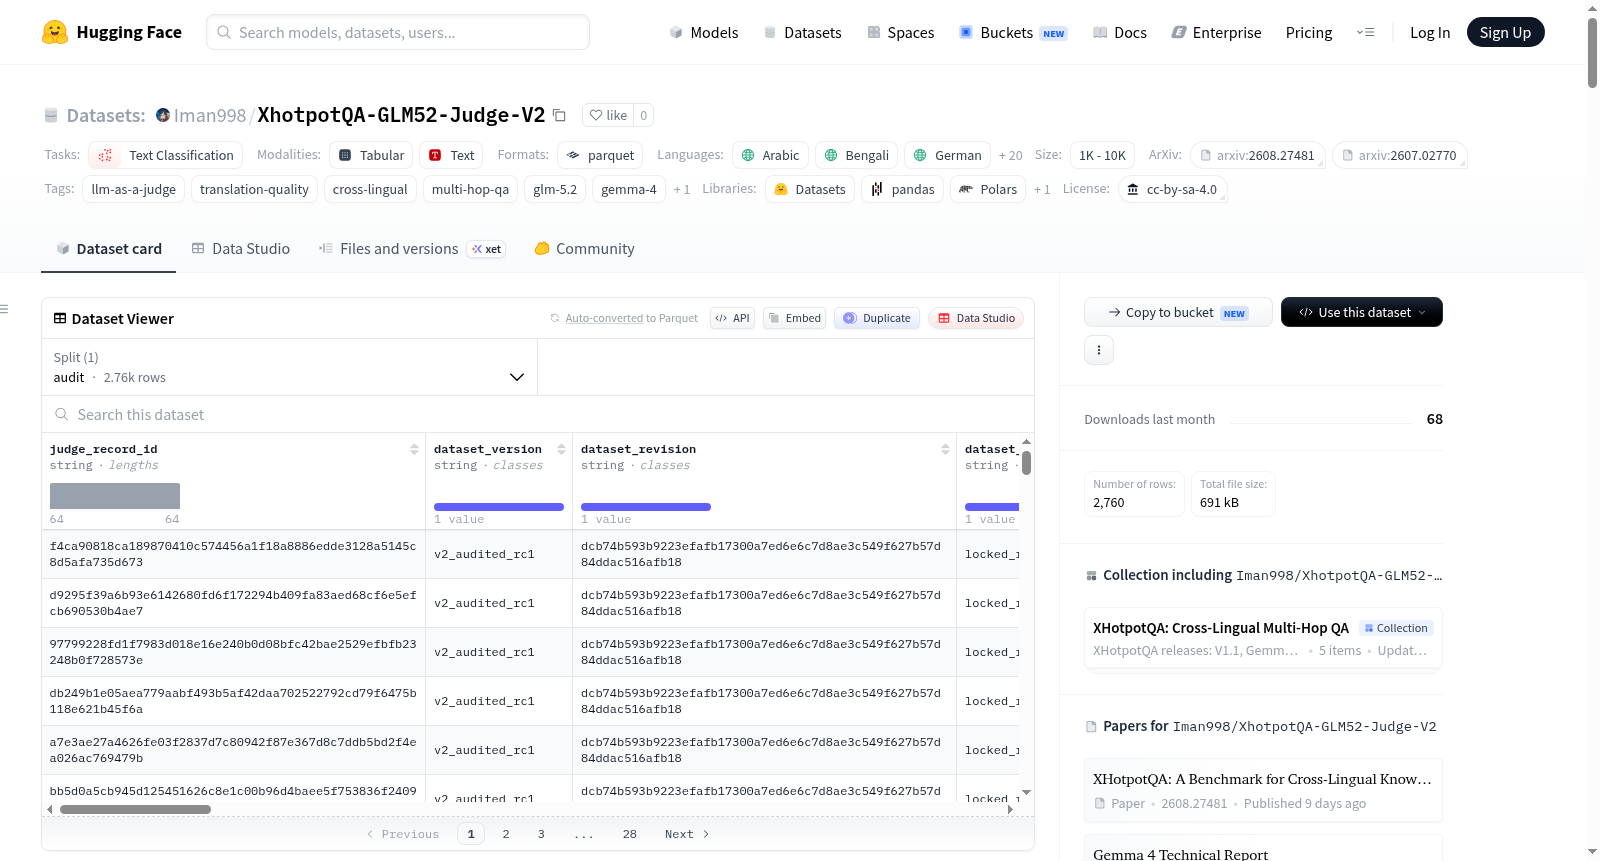This screenshot has height=861, width=1600.
Task: Click the three-dot more options button
Action: (1099, 350)
